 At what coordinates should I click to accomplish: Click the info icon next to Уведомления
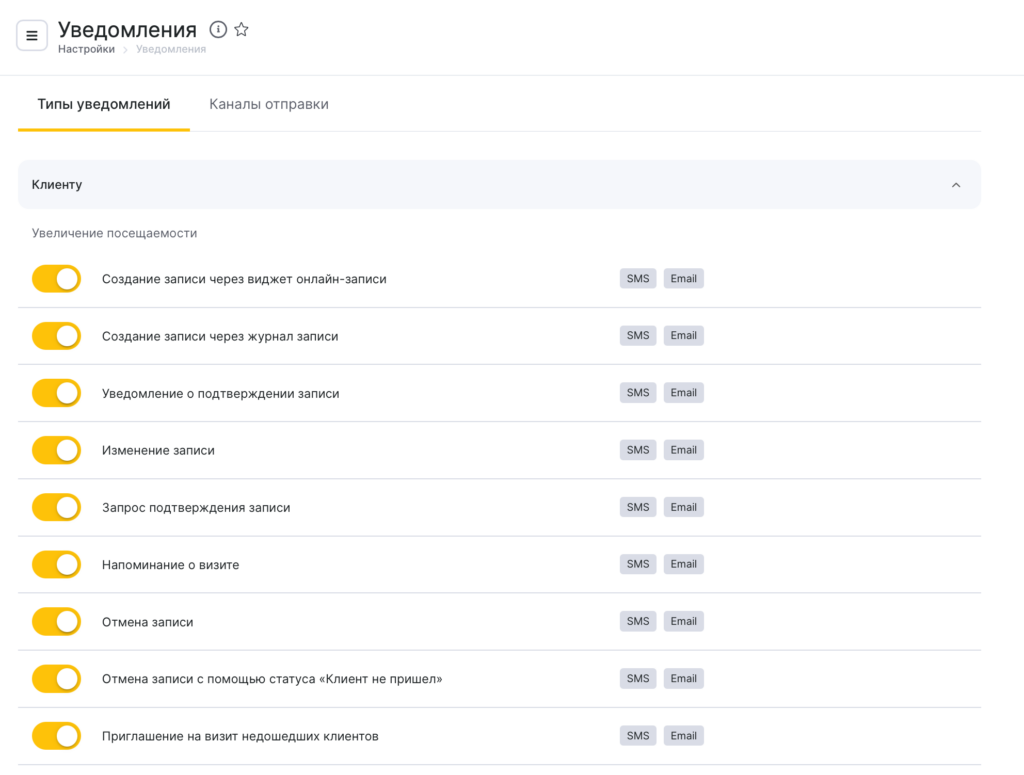click(218, 30)
